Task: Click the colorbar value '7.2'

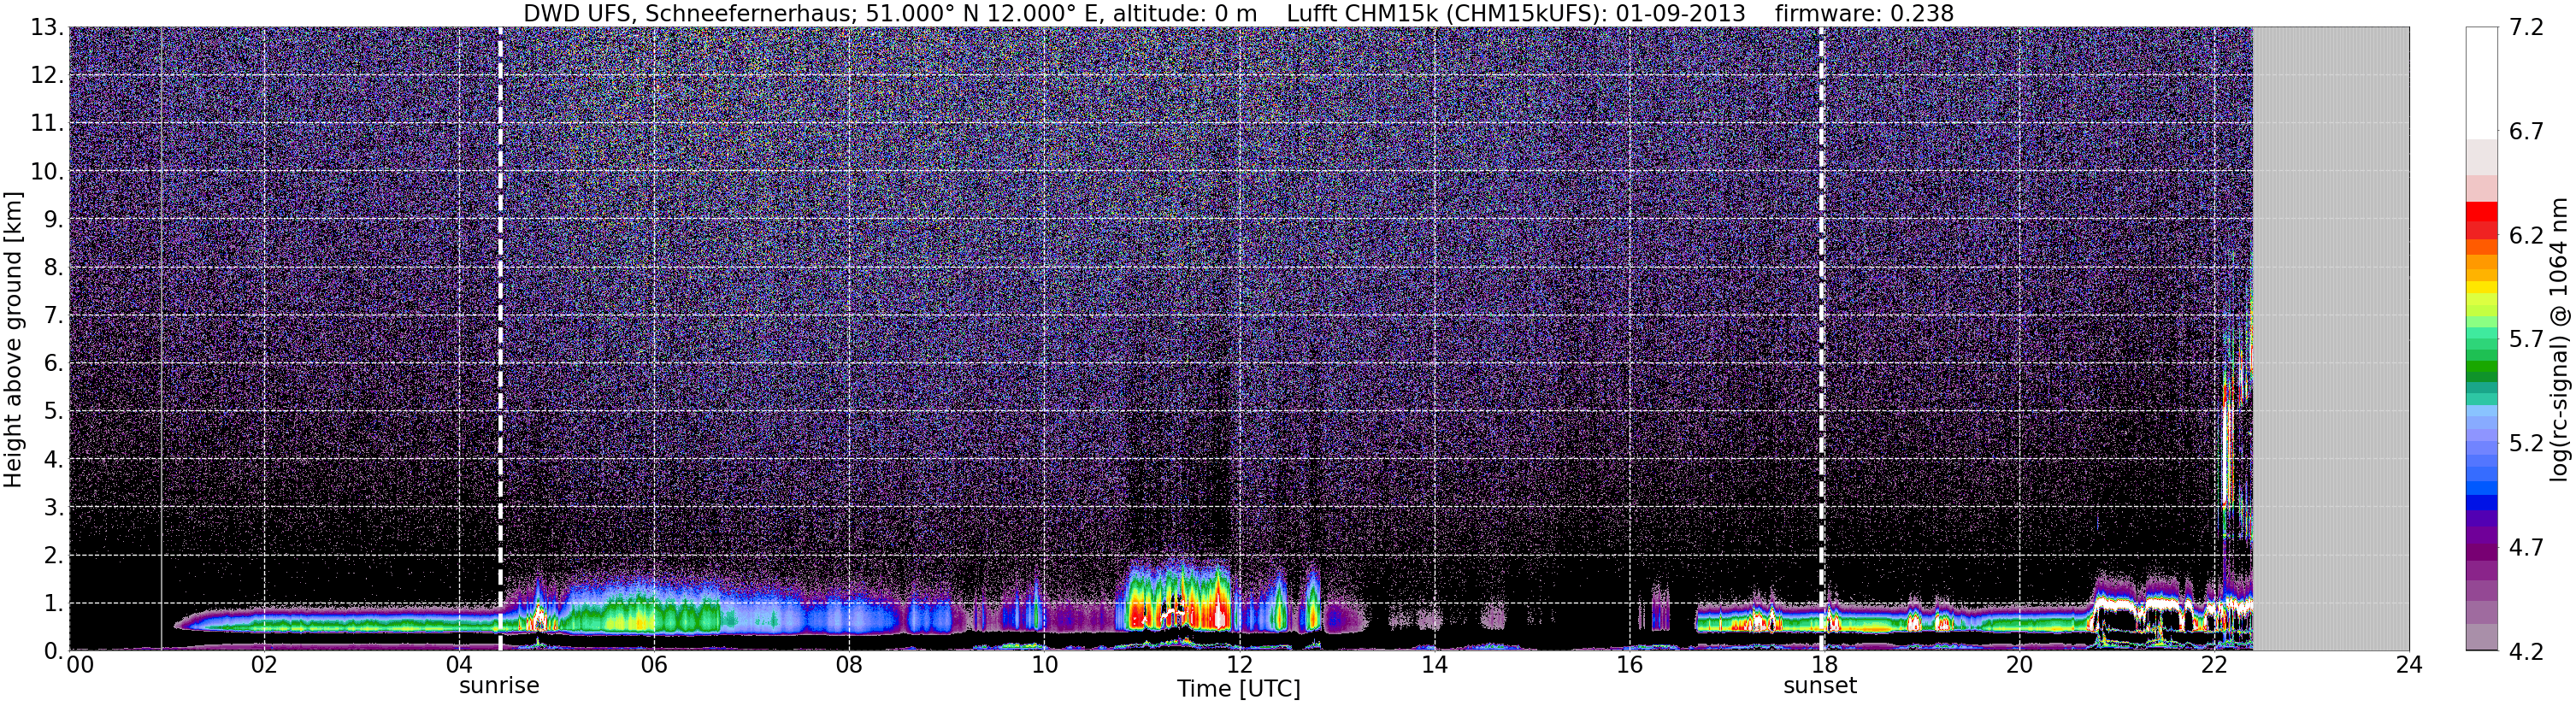Action: (2526, 28)
